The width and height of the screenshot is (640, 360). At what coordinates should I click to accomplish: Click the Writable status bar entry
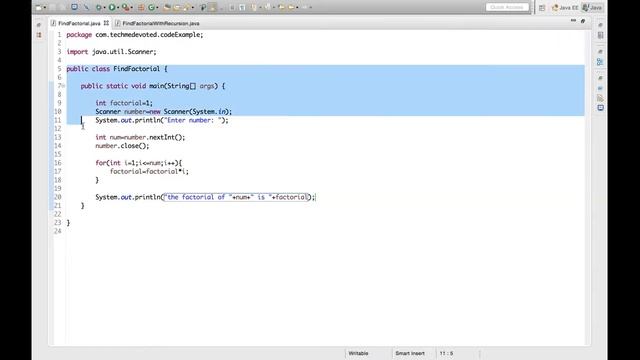(x=358, y=353)
